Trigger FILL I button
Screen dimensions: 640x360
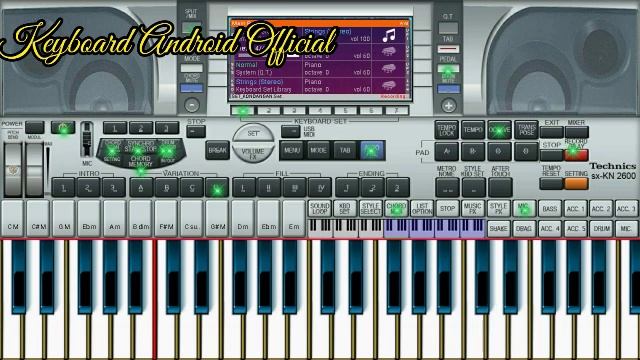point(244,188)
